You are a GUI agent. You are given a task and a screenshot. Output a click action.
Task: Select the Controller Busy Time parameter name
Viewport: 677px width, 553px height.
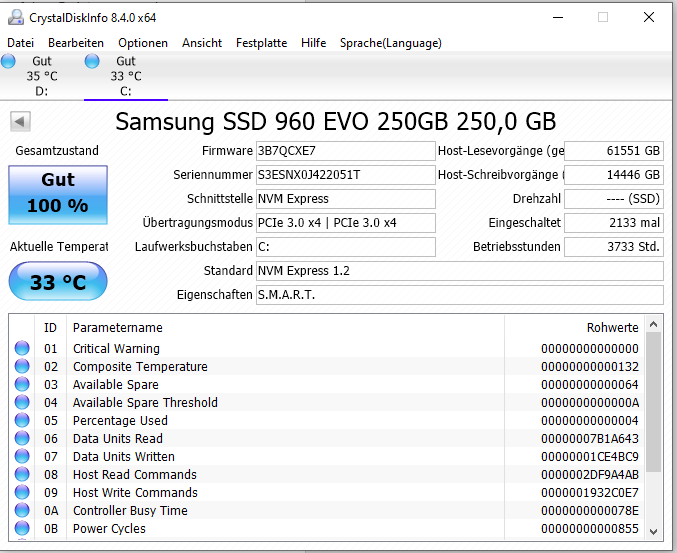(x=130, y=511)
